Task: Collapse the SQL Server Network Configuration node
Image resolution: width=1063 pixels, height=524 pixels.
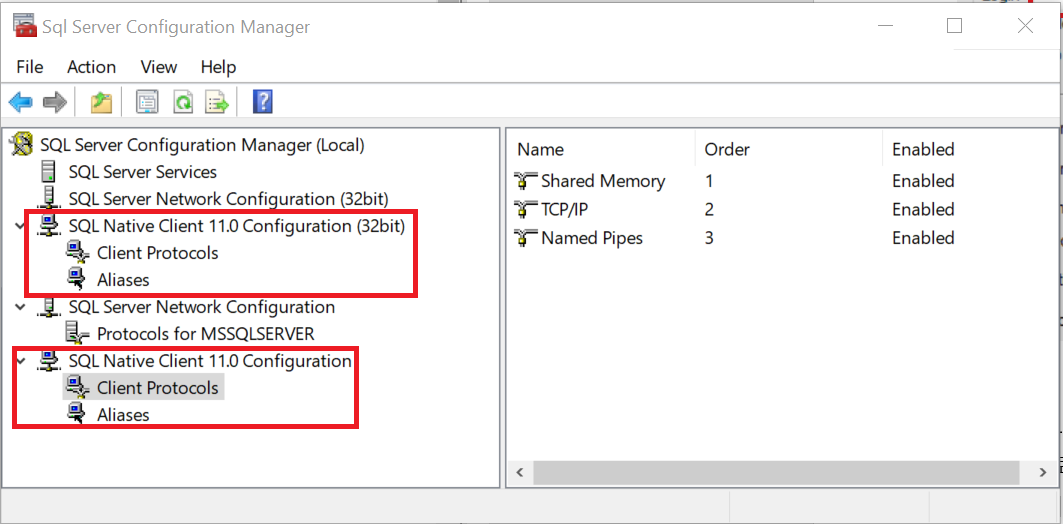Action: [x=22, y=307]
